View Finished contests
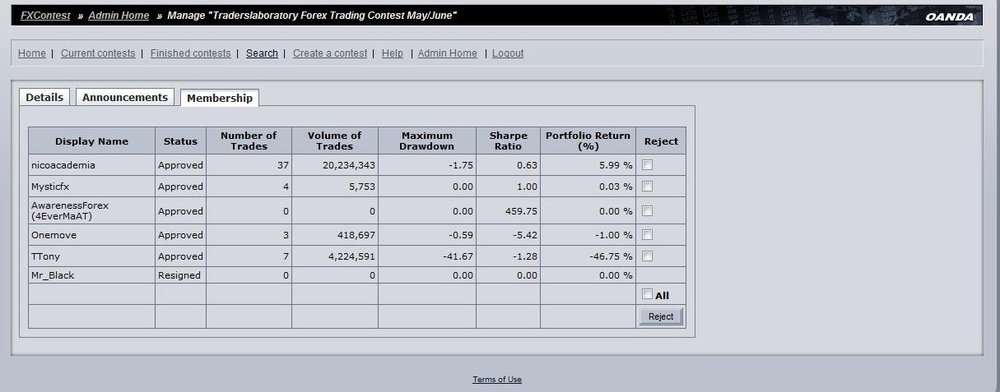1000x392 pixels. pos(191,54)
